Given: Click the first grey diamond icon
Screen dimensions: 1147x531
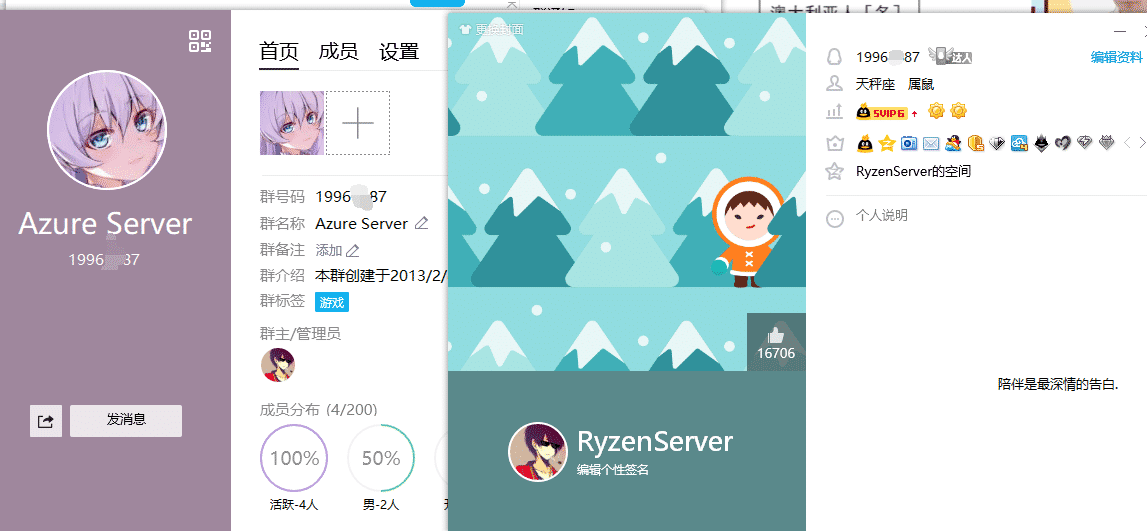Looking at the screenshot, I should [997, 143].
